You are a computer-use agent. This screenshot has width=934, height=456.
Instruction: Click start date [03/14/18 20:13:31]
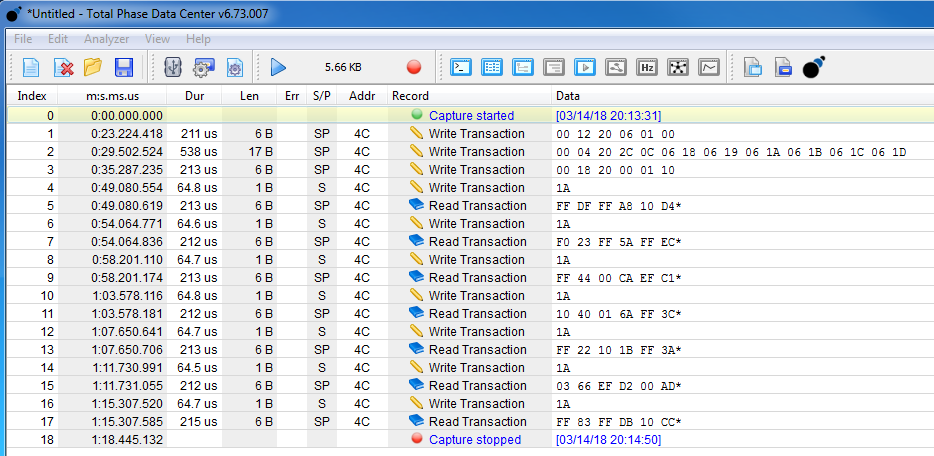[608, 115]
